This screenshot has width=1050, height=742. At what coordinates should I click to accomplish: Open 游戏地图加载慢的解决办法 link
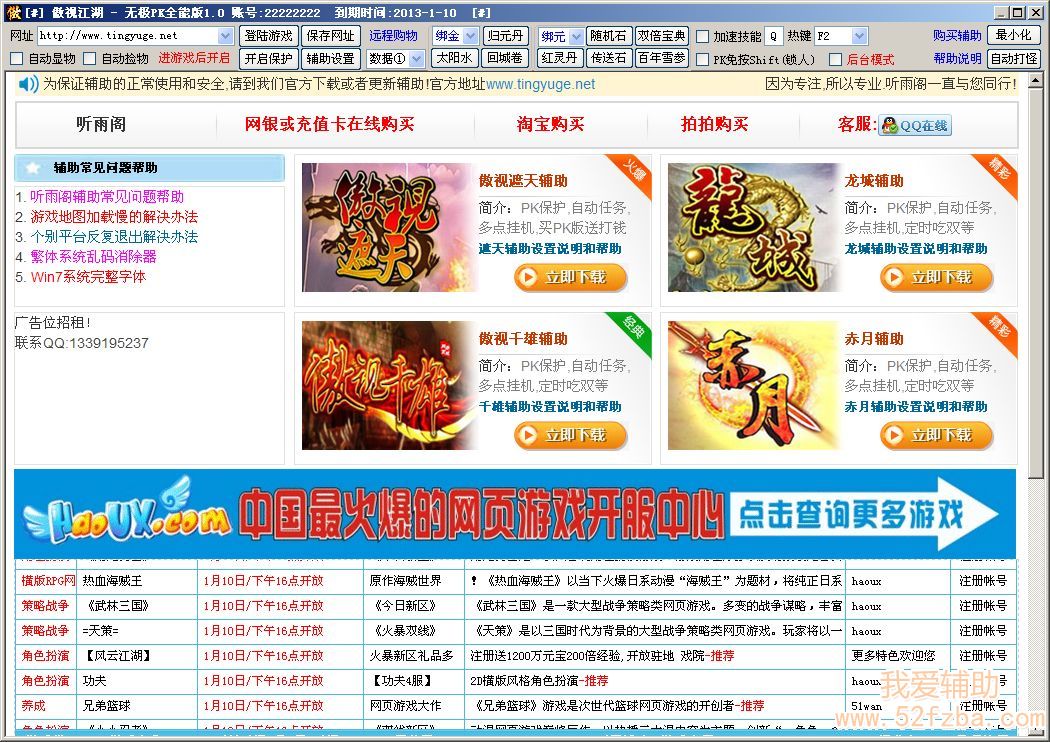point(114,217)
